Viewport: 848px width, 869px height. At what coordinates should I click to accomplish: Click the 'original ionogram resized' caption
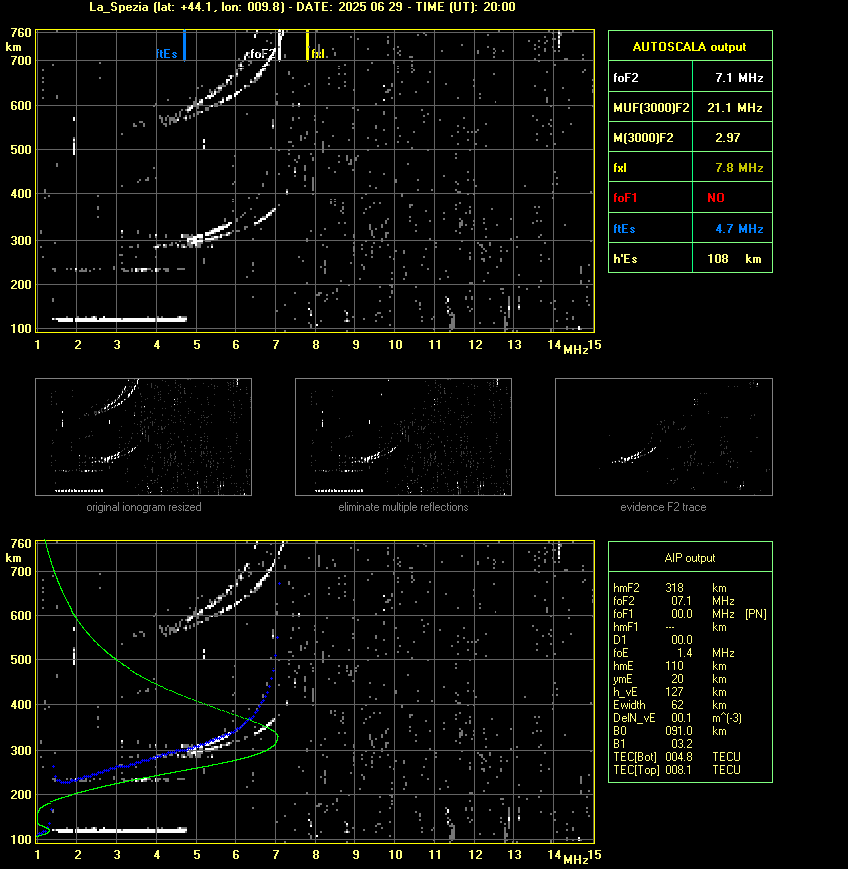point(144,507)
